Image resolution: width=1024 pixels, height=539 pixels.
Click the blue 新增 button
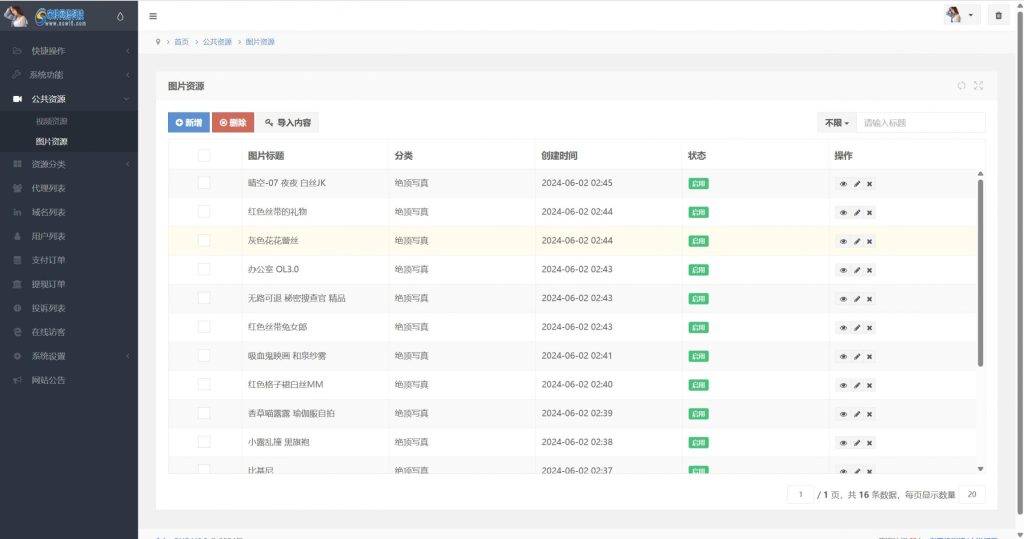pos(189,123)
